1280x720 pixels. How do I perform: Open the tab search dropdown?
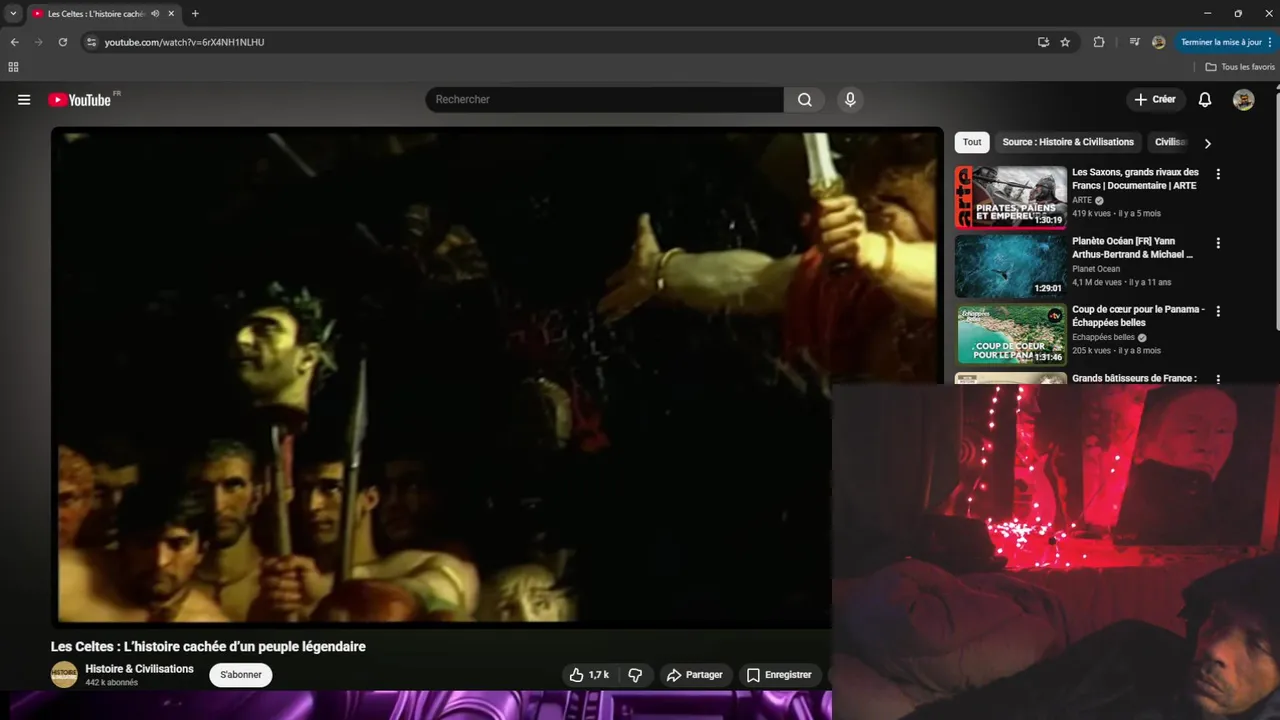coord(13,14)
